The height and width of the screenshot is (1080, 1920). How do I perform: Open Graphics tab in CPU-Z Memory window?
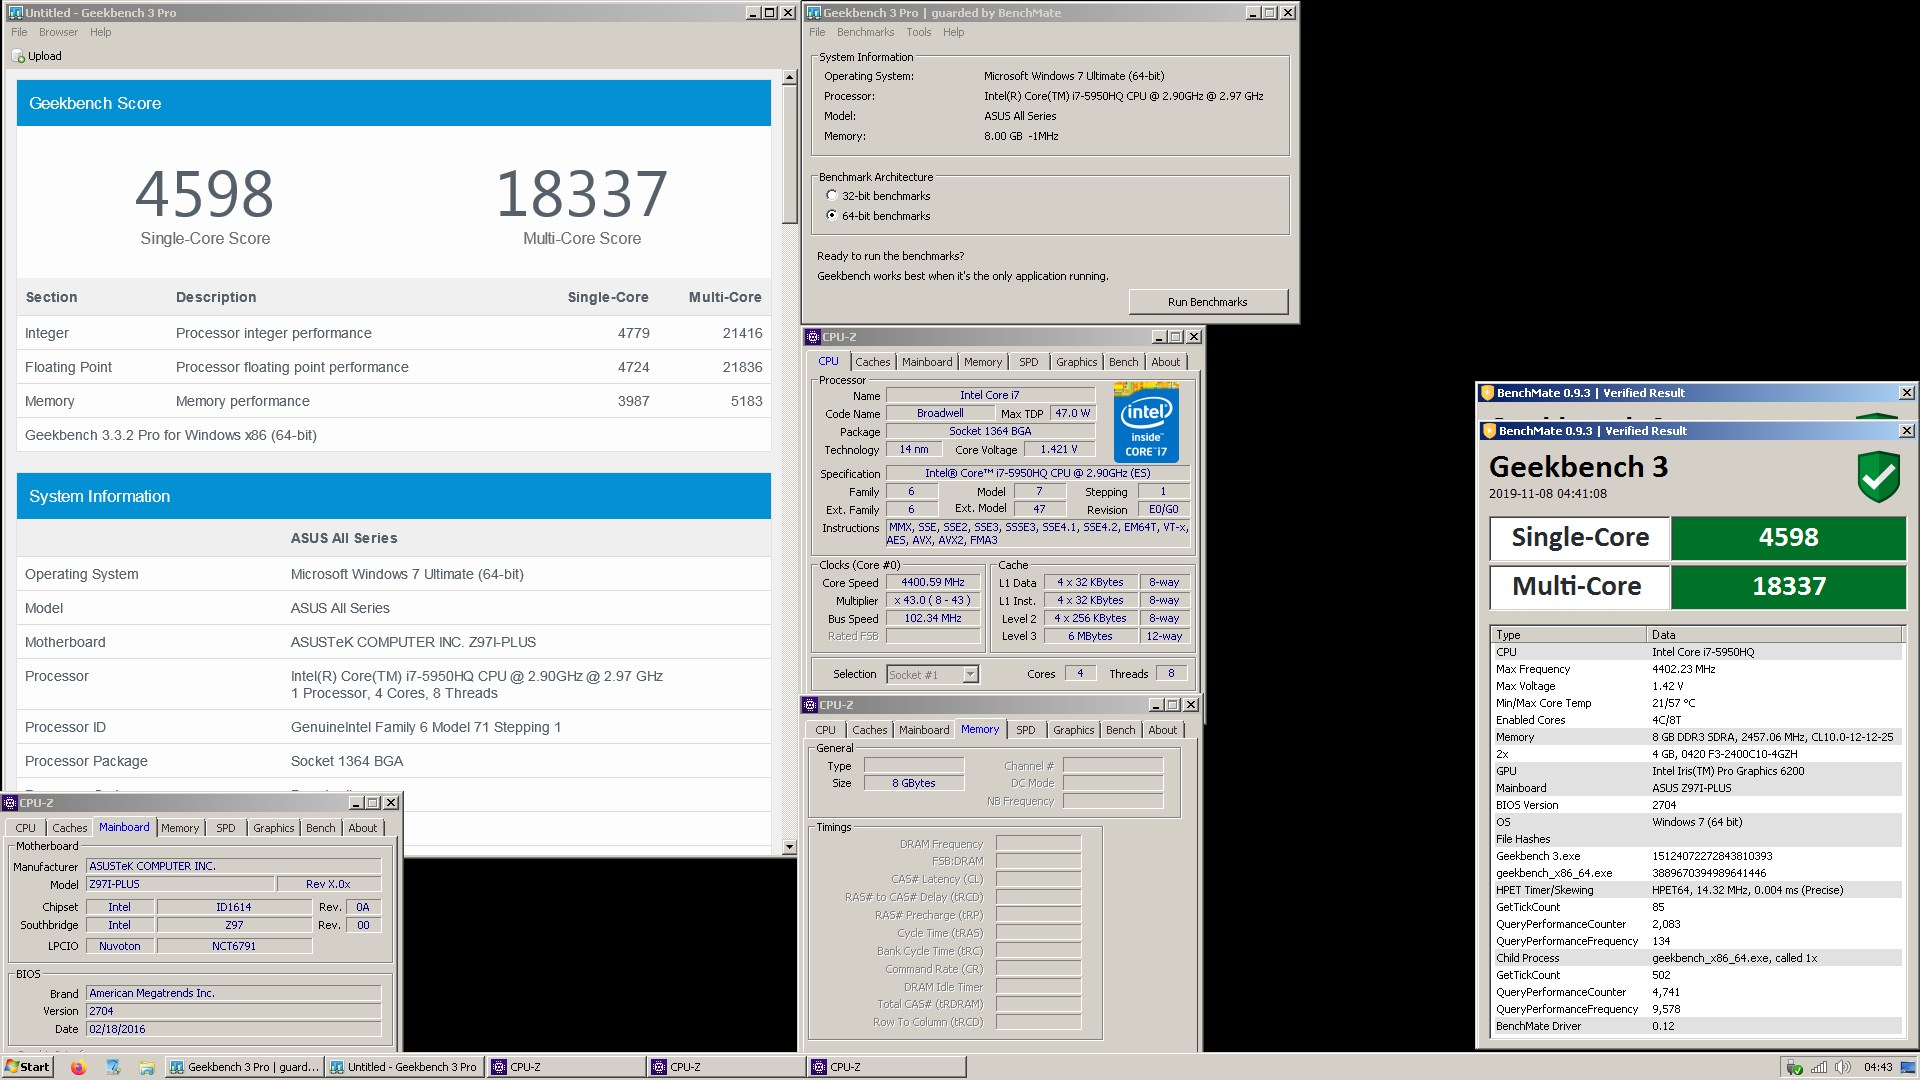pos(1073,731)
